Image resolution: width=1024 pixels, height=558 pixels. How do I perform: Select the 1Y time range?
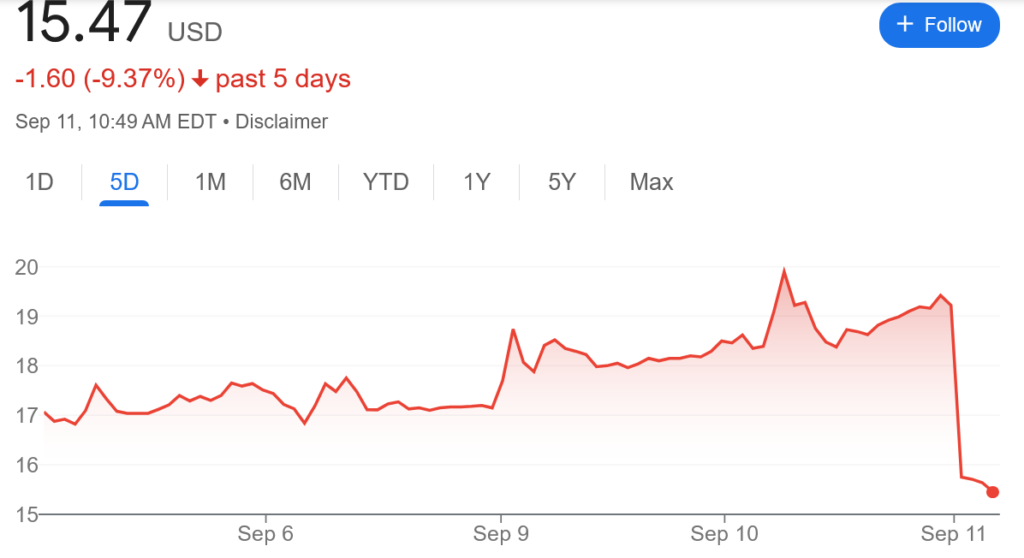(x=477, y=182)
